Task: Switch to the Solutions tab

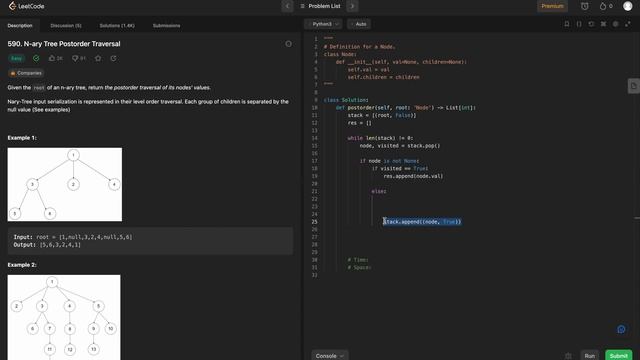Action: point(117,25)
